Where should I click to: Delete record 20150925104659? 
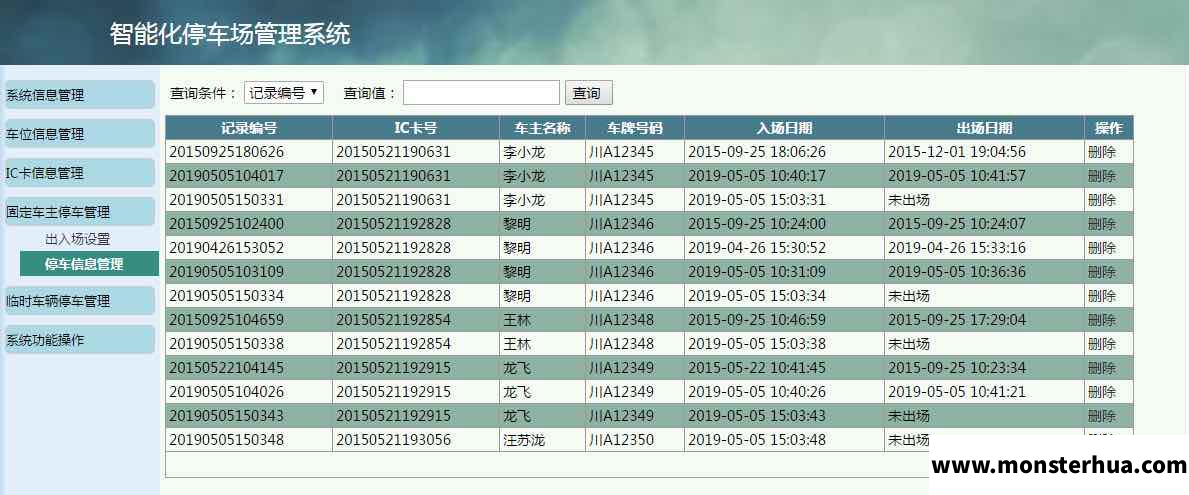click(x=1102, y=320)
